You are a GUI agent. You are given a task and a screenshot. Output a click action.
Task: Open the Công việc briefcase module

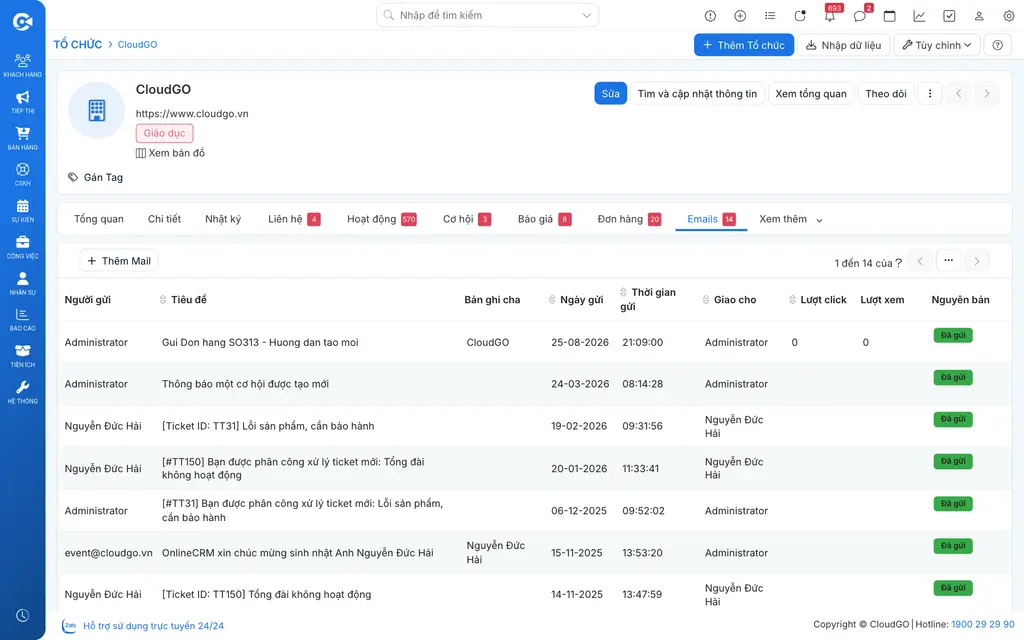click(22, 248)
